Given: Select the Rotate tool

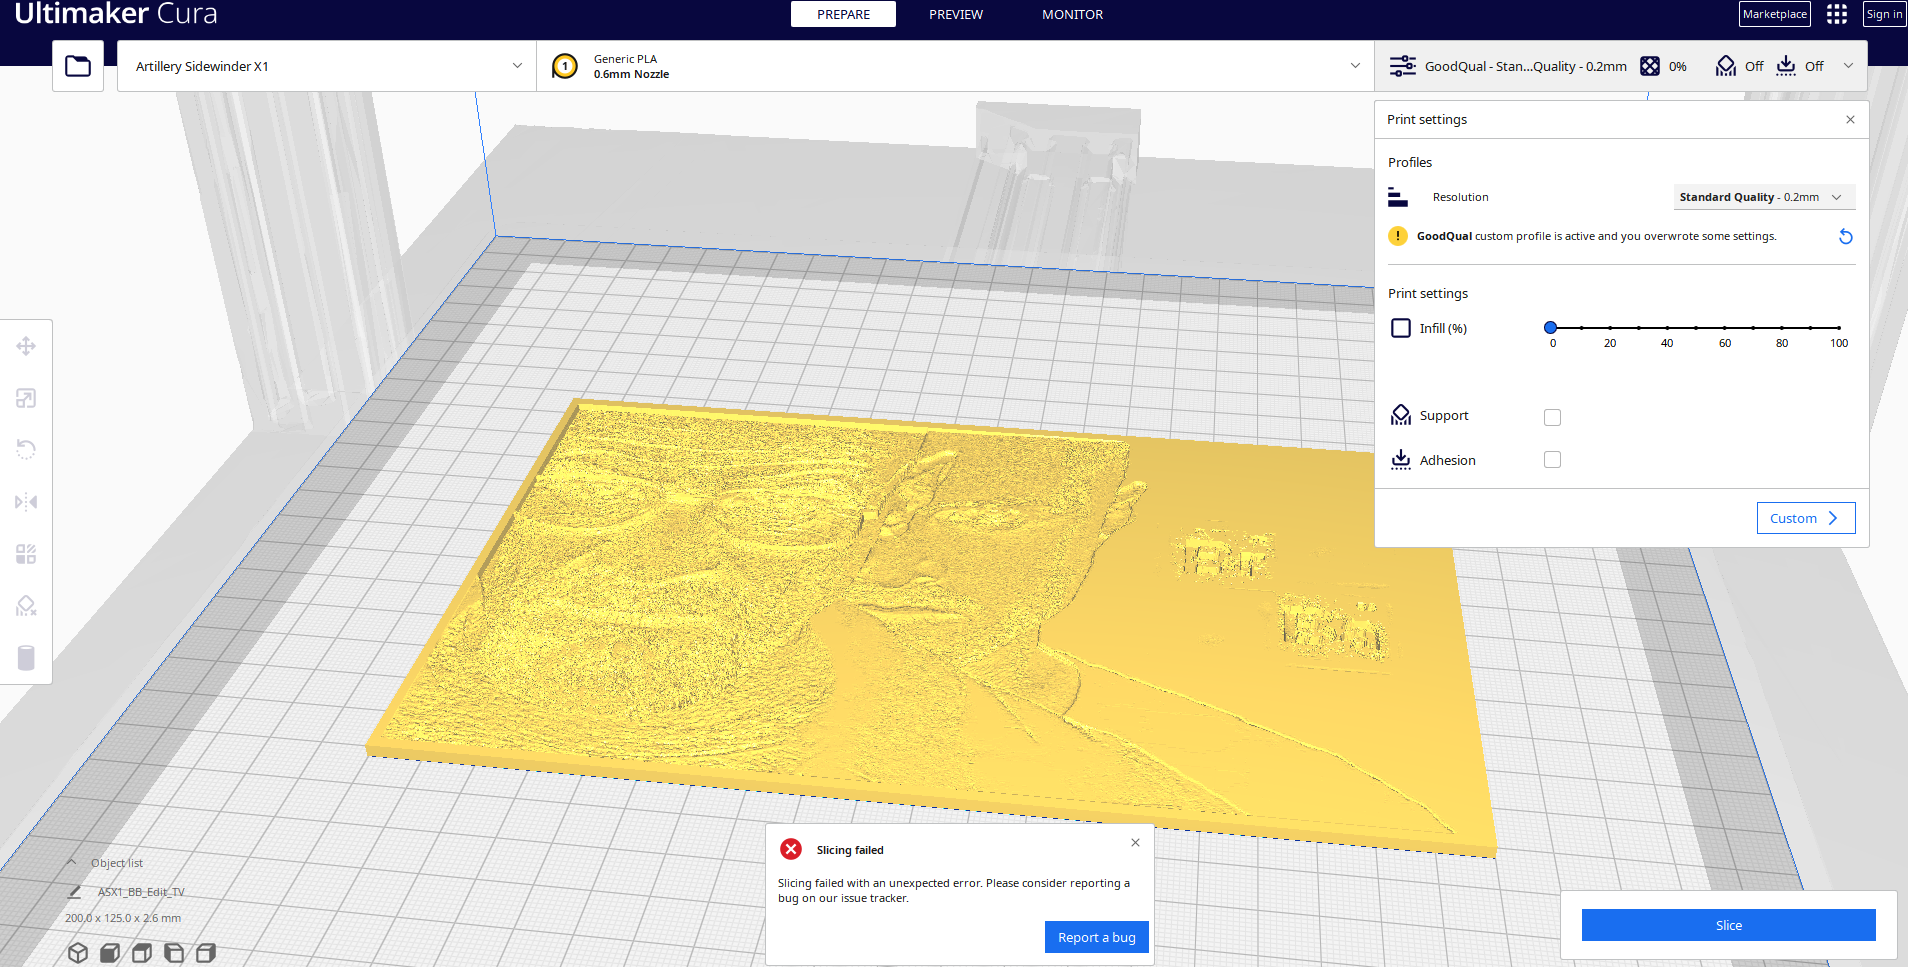Looking at the screenshot, I should (x=26, y=449).
